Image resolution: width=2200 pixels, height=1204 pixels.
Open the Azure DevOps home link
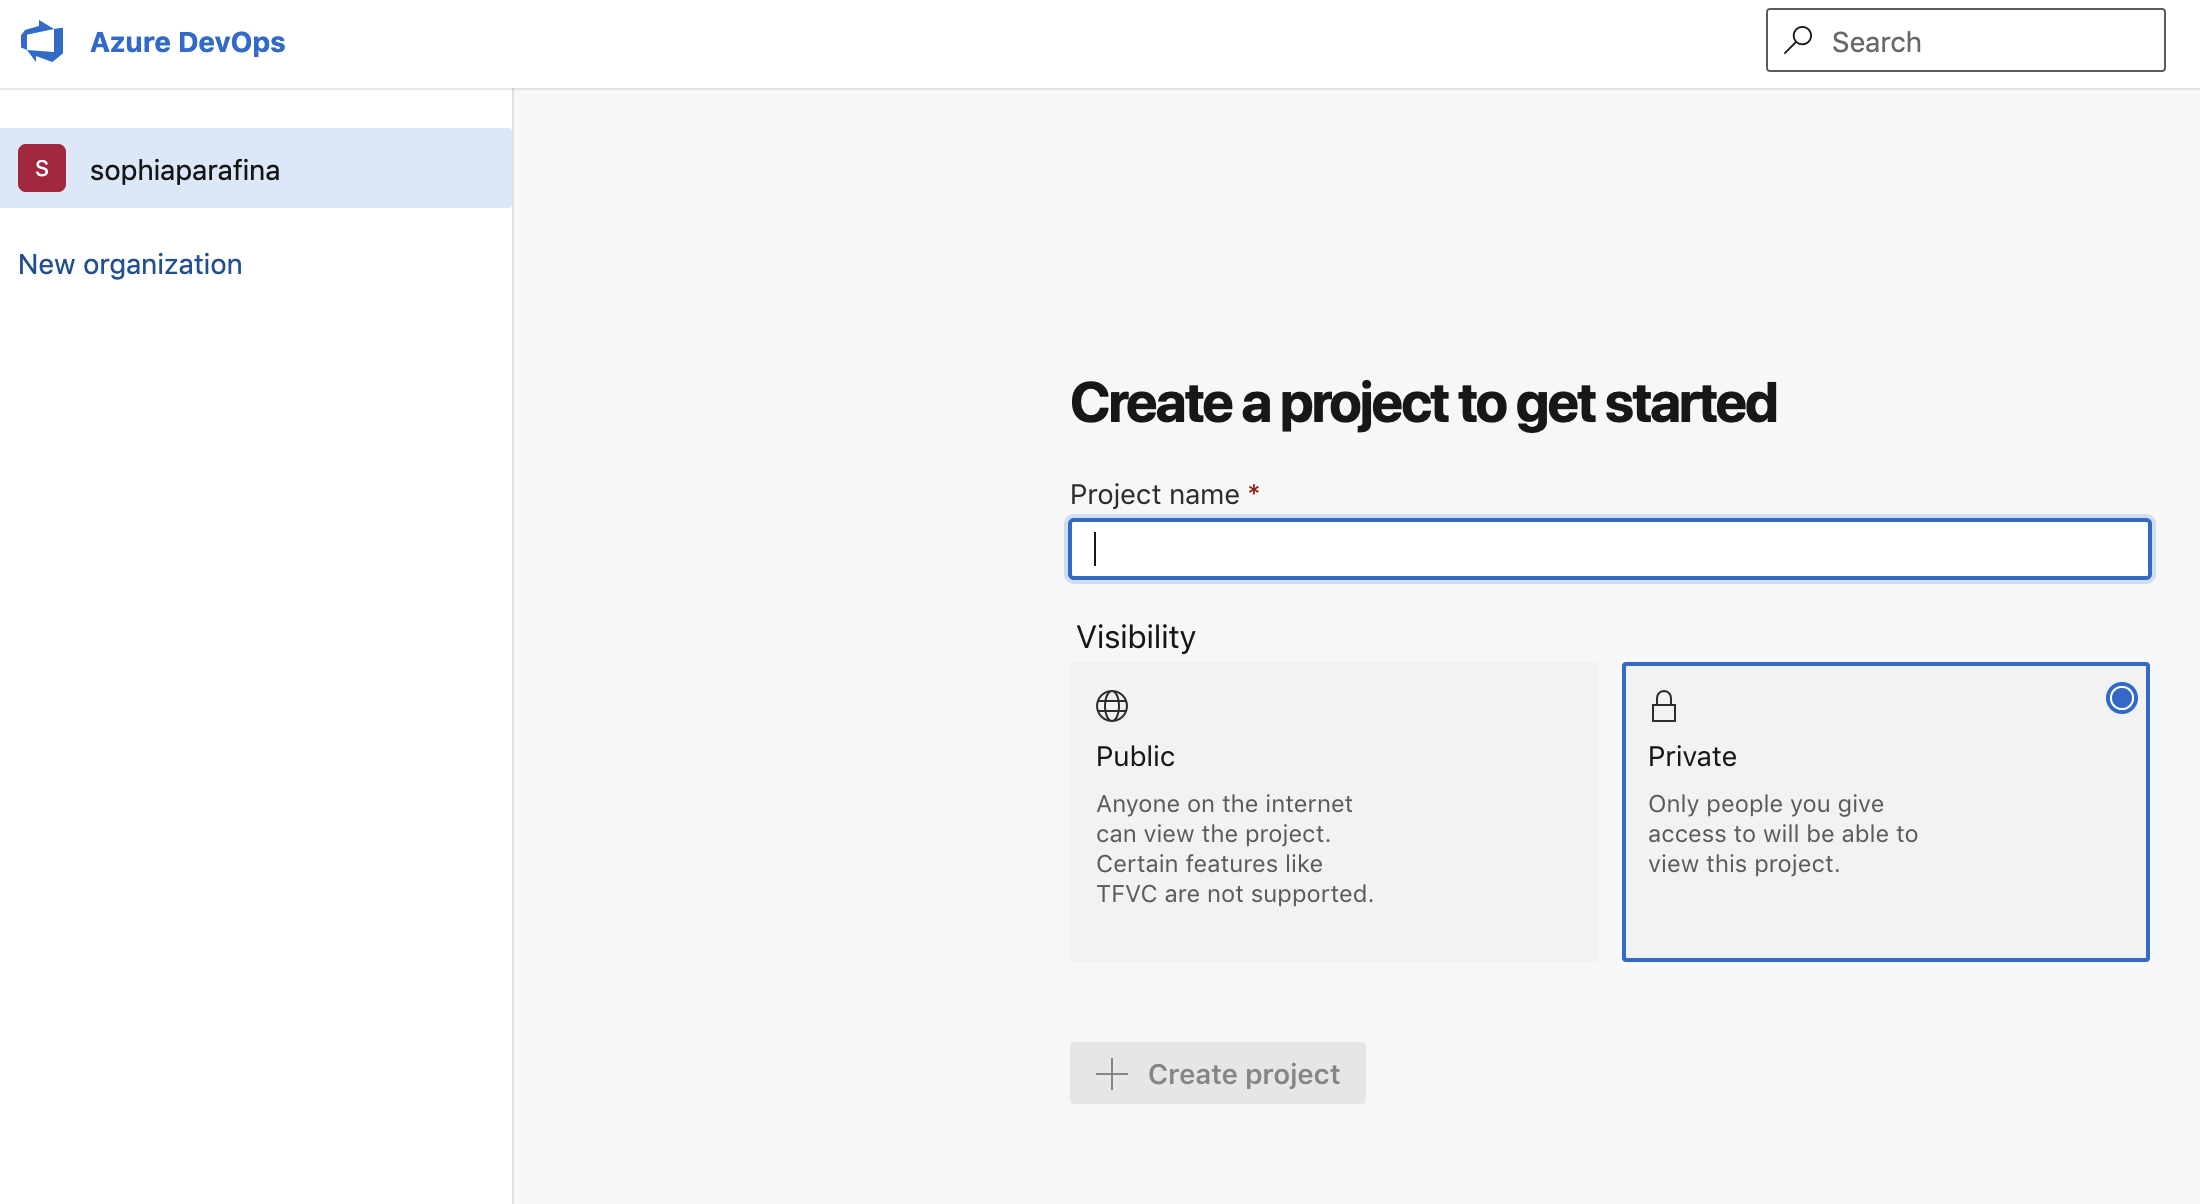tap(187, 42)
